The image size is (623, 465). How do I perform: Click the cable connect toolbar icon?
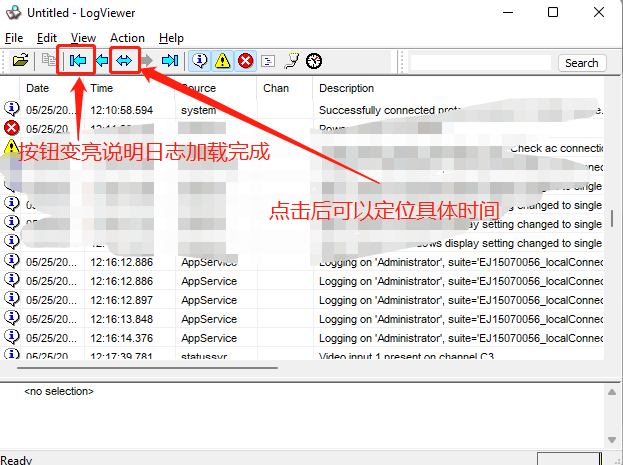tap(291, 61)
